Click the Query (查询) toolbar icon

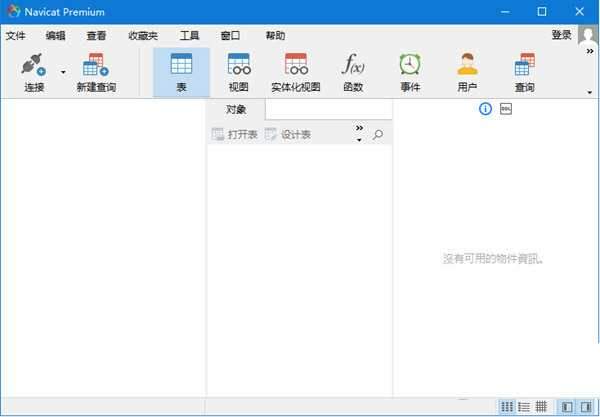pos(524,68)
